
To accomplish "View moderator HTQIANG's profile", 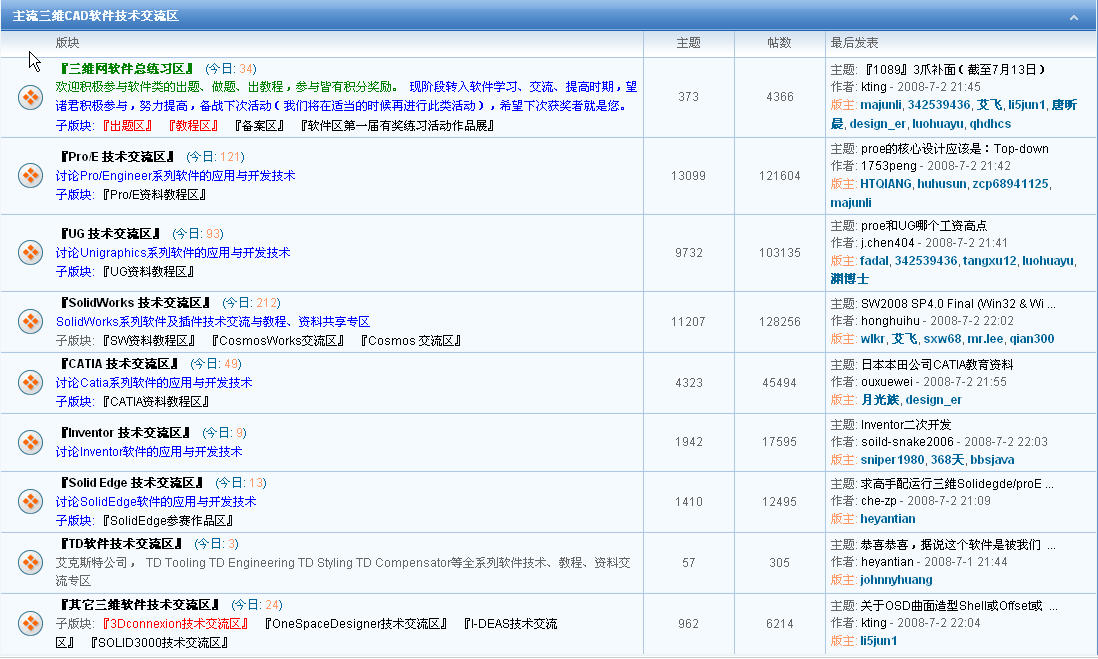I will click(x=886, y=183).
